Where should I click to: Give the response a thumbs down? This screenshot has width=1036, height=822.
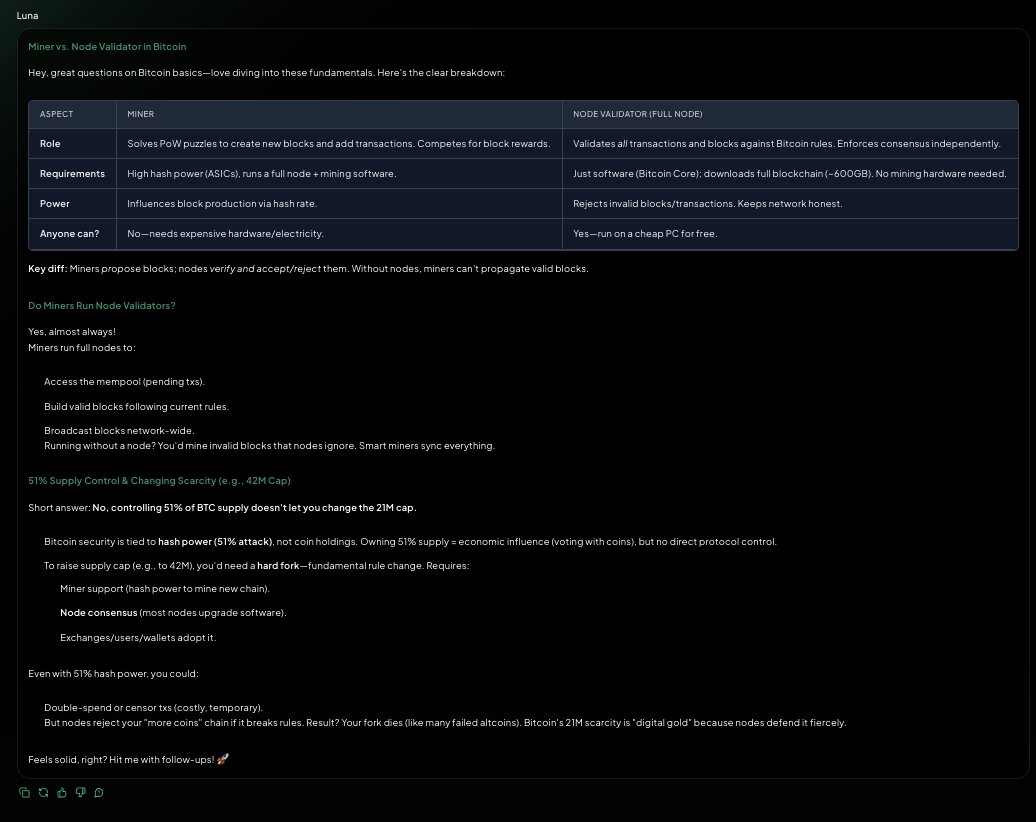coord(81,792)
